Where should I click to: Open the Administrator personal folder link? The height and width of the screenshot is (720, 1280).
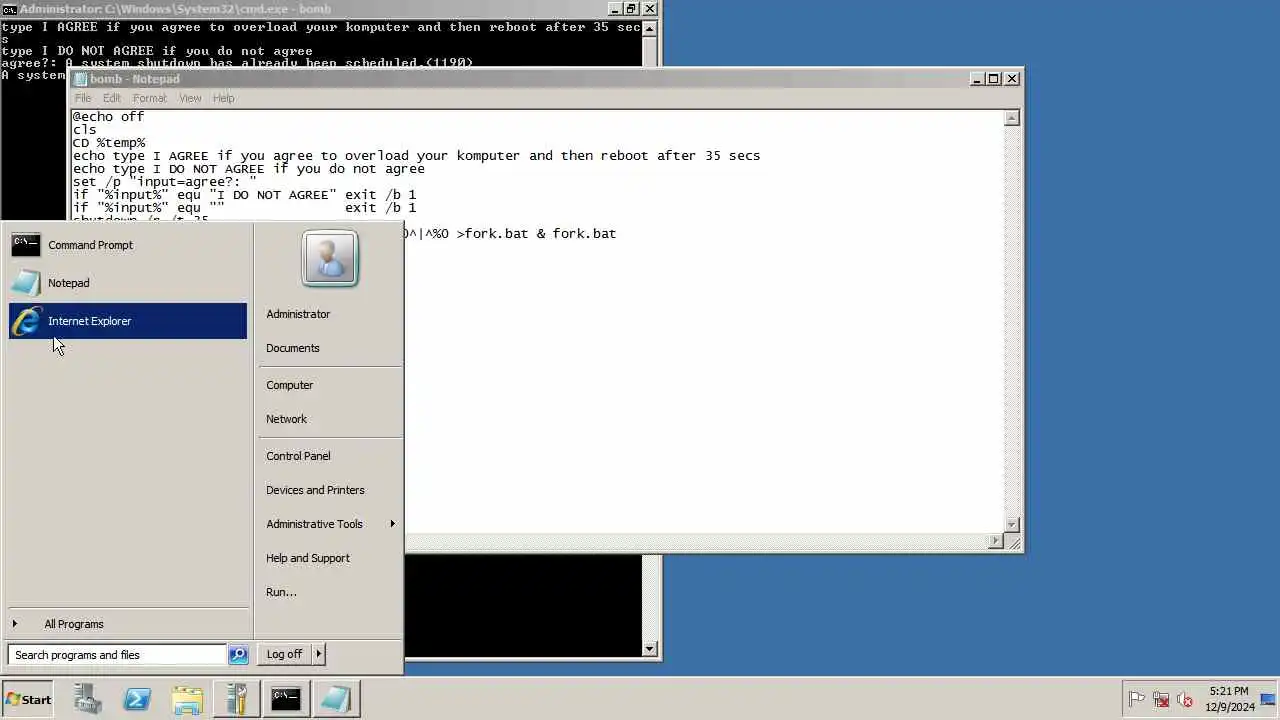pyautogui.click(x=298, y=314)
